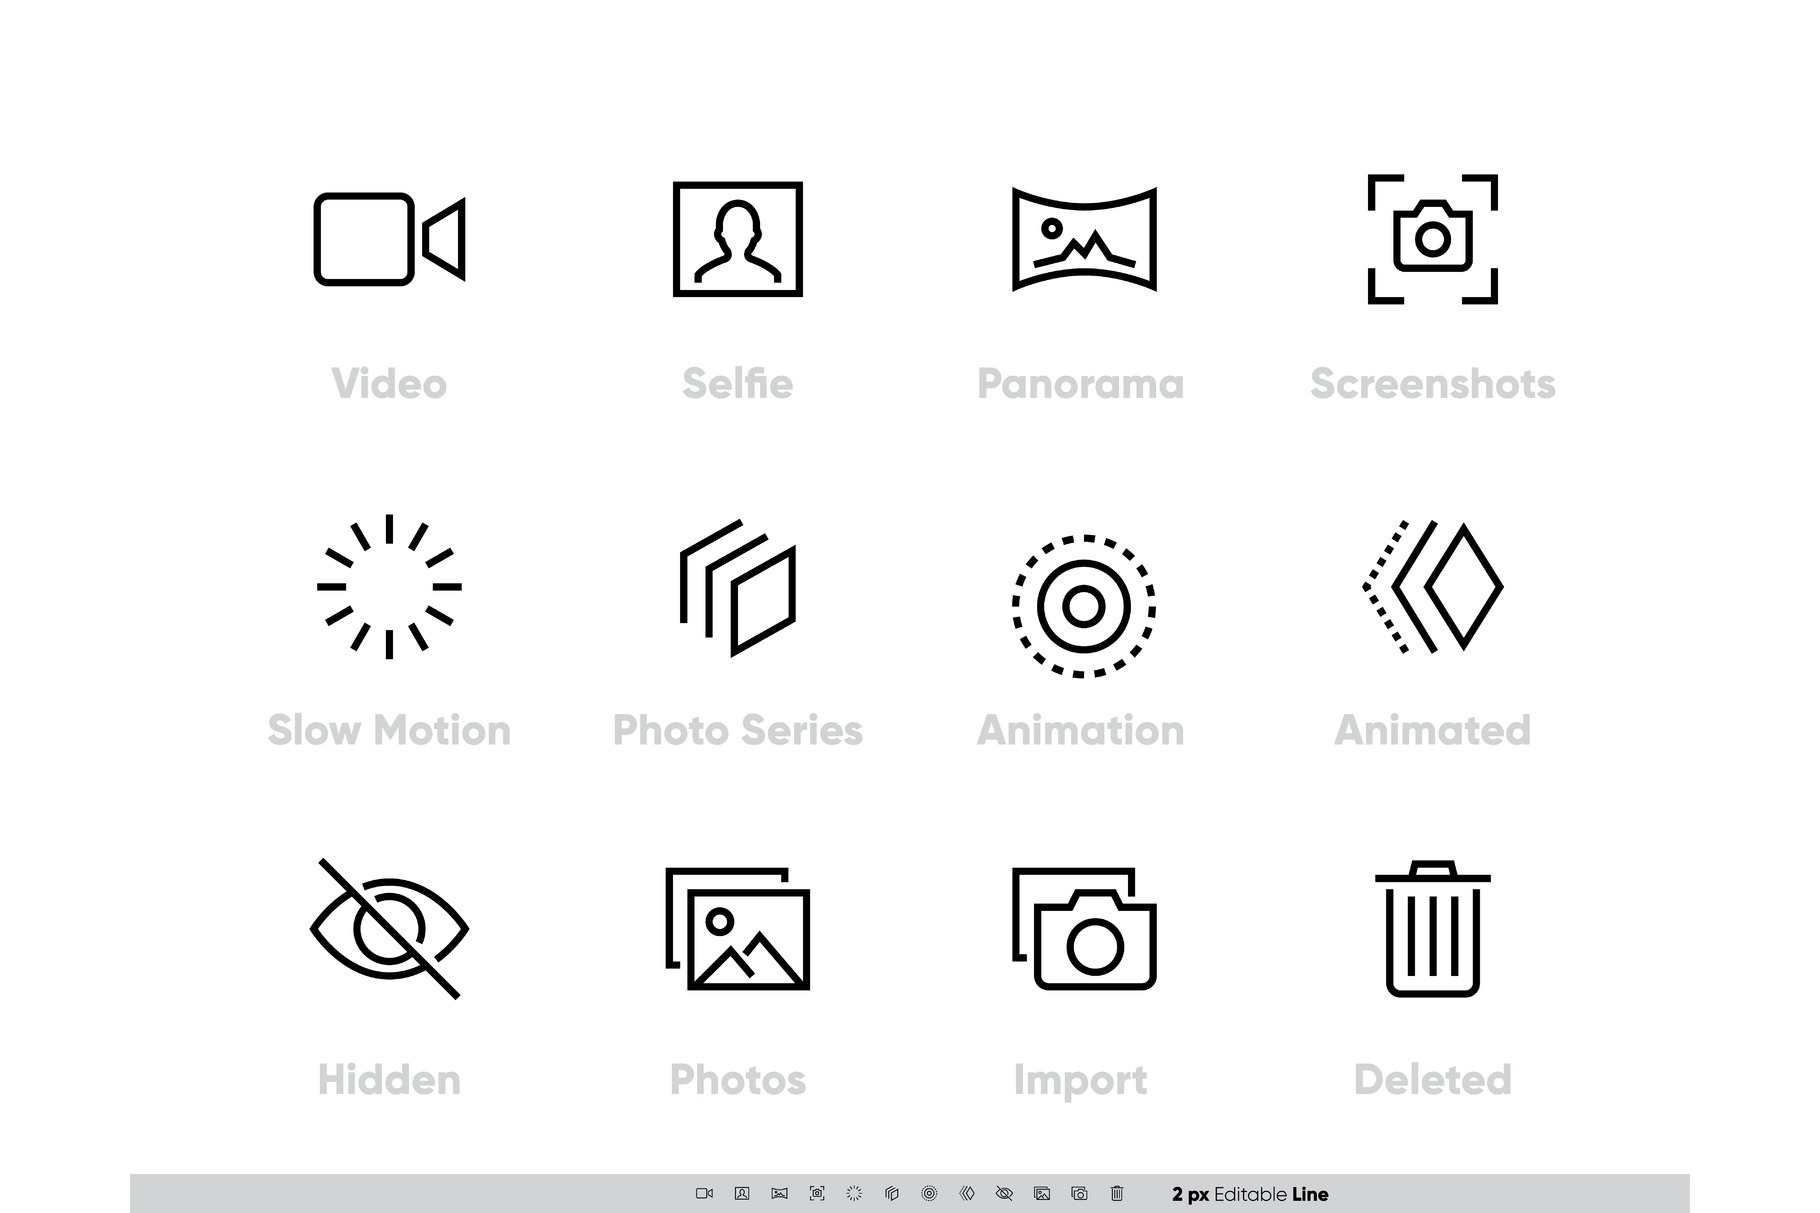Select the large Selfie portrait icon
Viewport: 1820px width, 1213px height.
click(x=738, y=240)
